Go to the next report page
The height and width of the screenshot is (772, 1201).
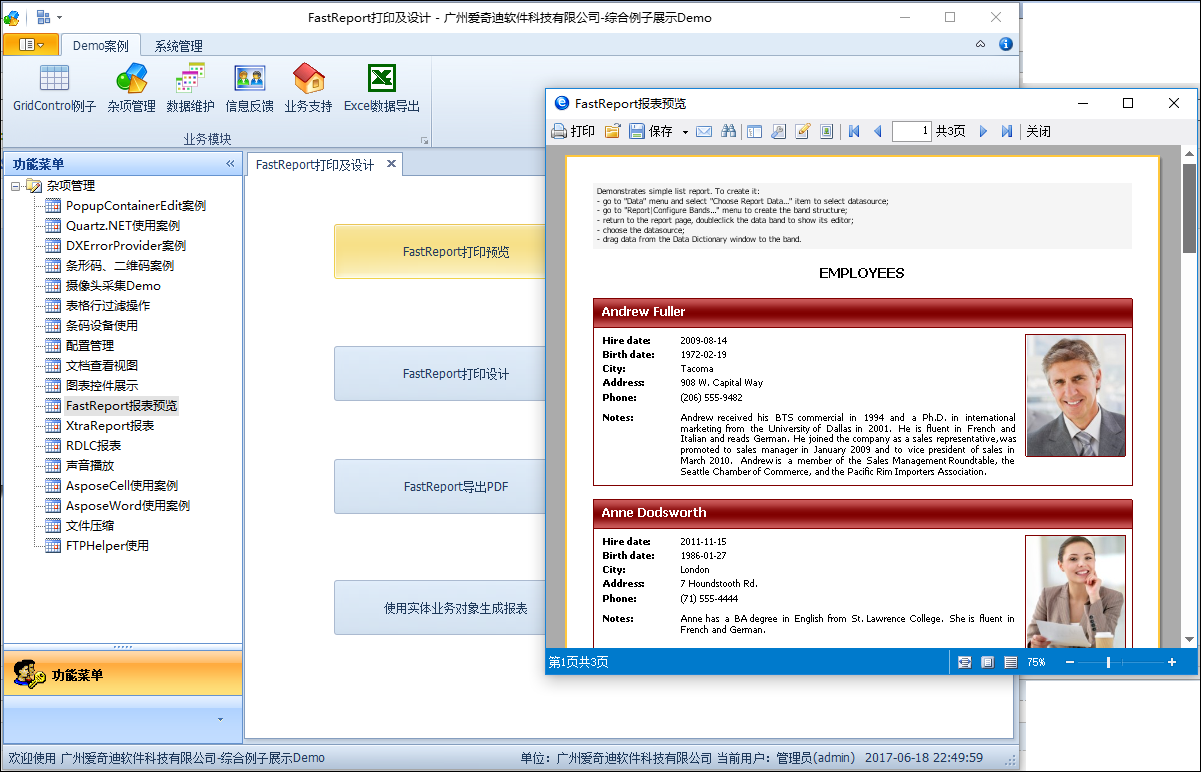[x=983, y=131]
